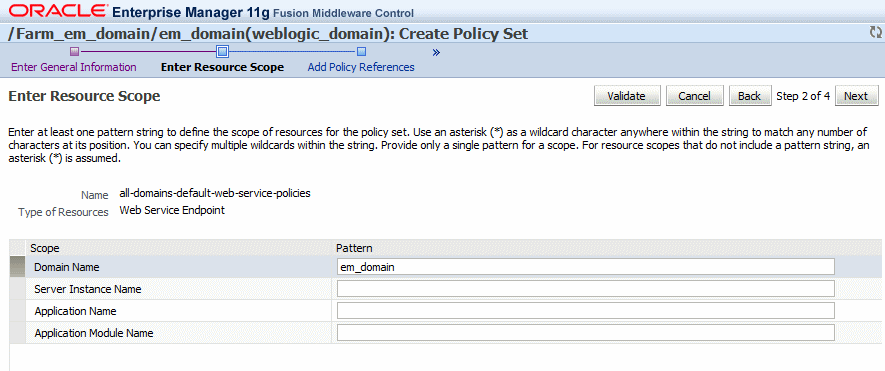Click the Step 2 of 4 indicator

click(803, 96)
